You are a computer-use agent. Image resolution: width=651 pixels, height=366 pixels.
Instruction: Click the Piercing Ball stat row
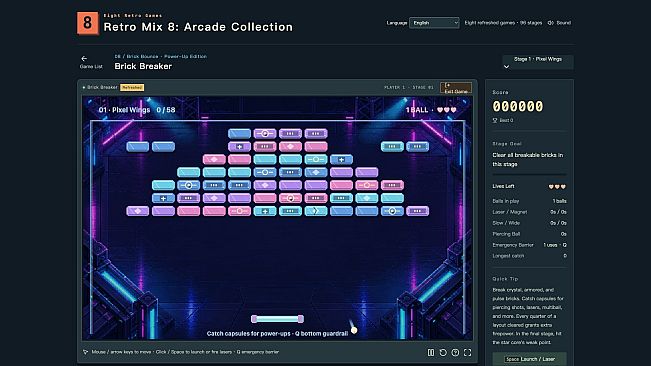click(529, 234)
